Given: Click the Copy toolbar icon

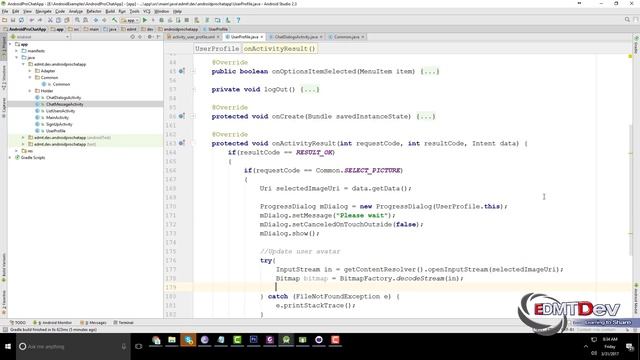Looking at the screenshot, I should (58, 20).
